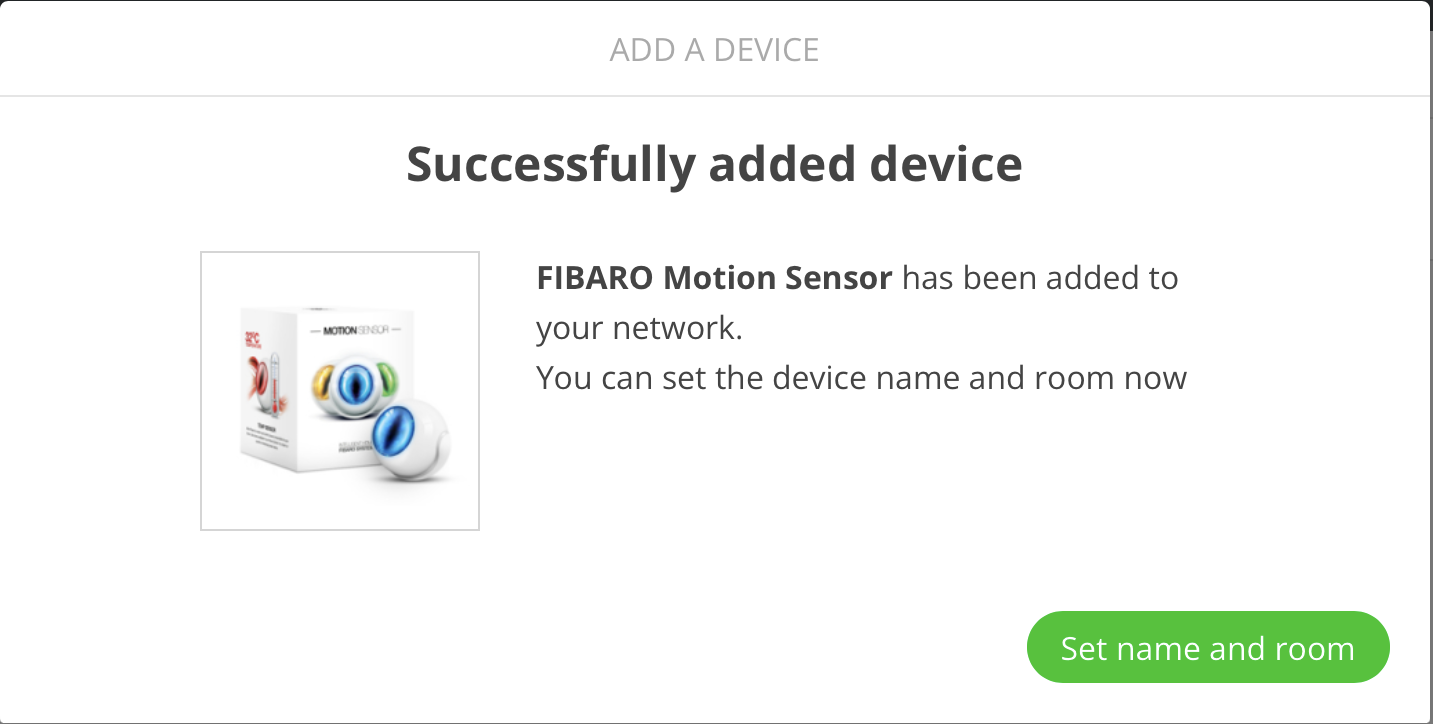Screen dimensions: 1433x724
Task: Click the green eye sensor on the box
Action: coord(386,381)
